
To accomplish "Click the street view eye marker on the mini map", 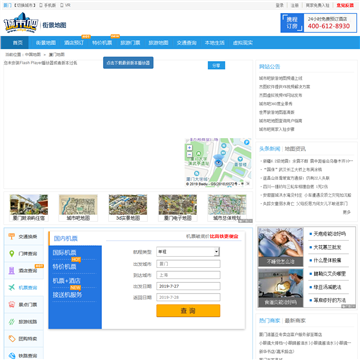I will 218,161.
